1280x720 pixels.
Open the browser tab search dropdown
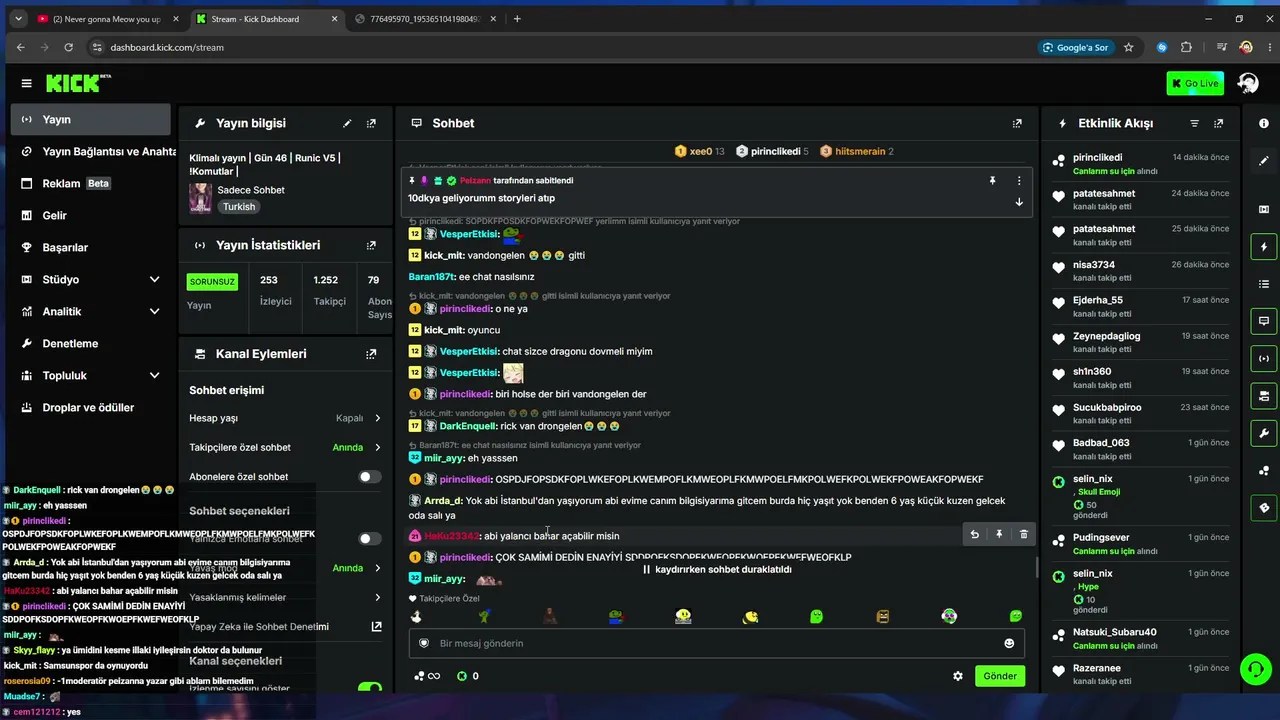tap(19, 19)
